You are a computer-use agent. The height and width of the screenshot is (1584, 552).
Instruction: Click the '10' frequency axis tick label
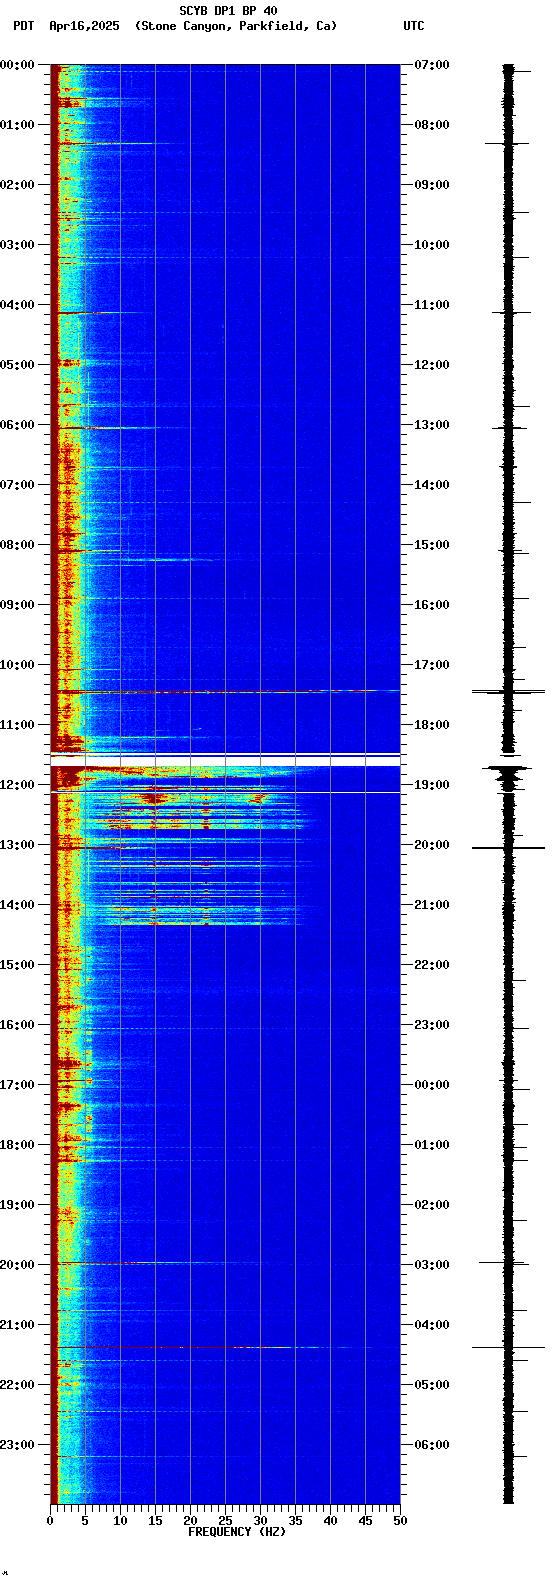click(x=120, y=1521)
